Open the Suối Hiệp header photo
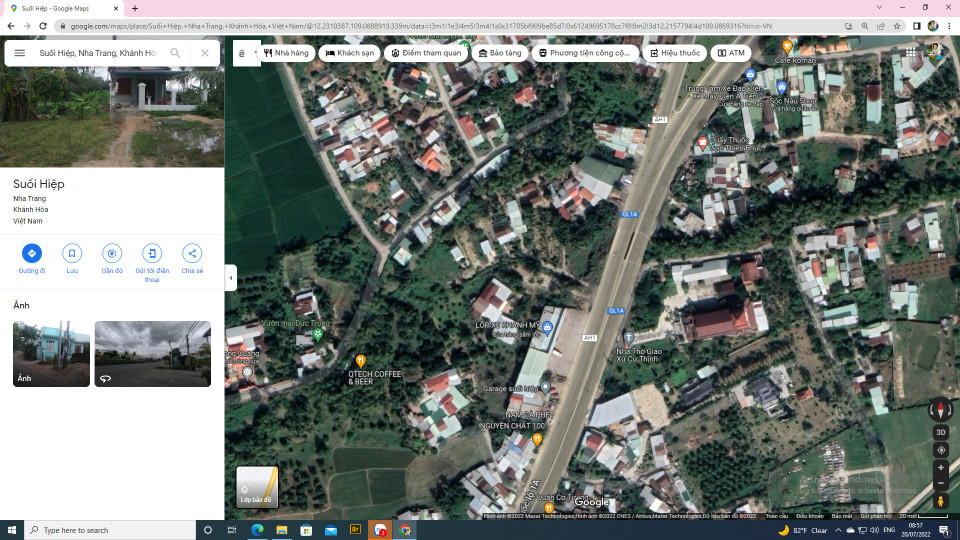This screenshot has height=540, width=960. 112,116
